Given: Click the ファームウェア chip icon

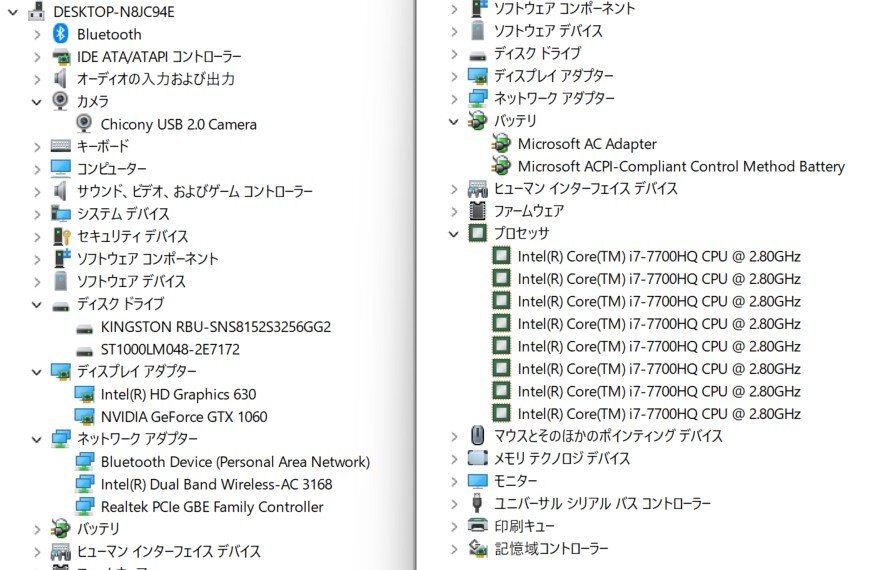Looking at the screenshot, I should (x=477, y=211).
